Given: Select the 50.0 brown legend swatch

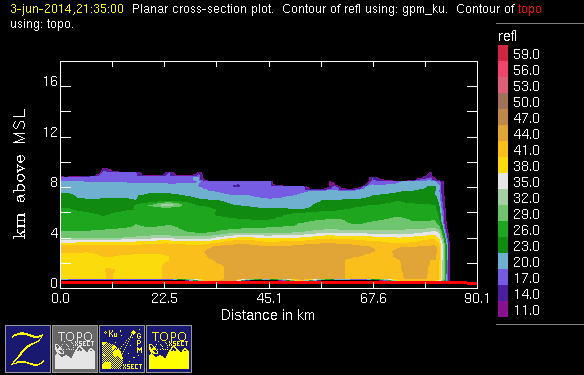Looking at the screenshot, I should click(x=503, y=101).
